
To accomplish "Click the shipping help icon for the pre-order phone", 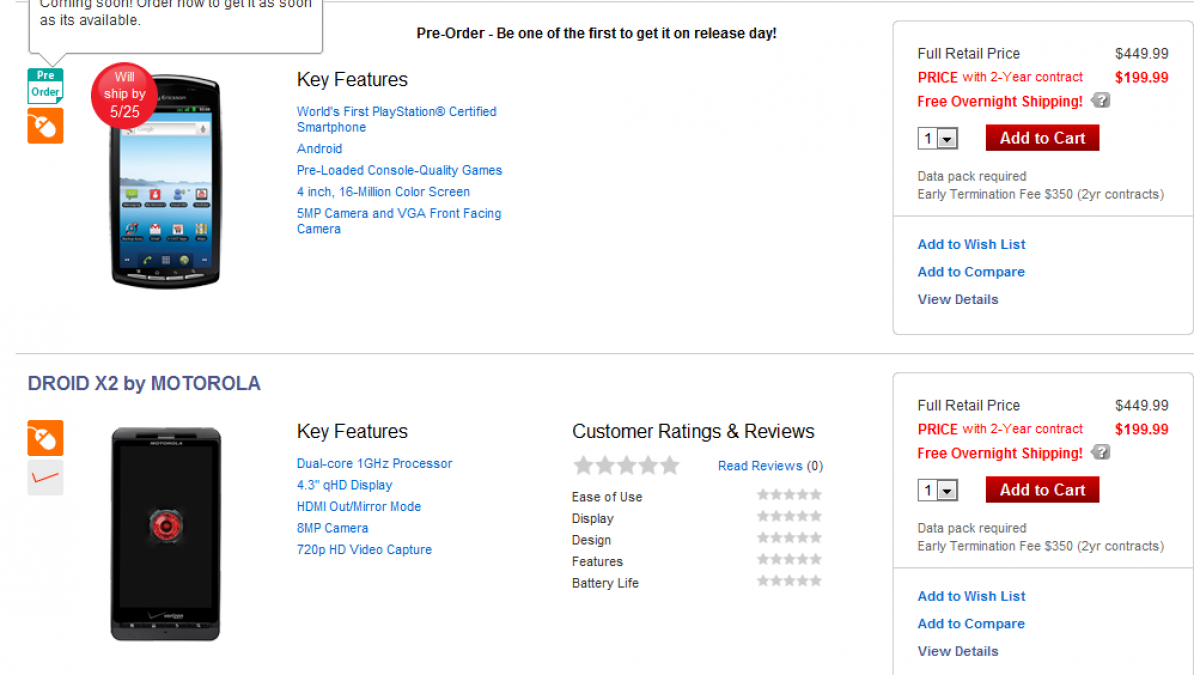I will [1100, 101].
